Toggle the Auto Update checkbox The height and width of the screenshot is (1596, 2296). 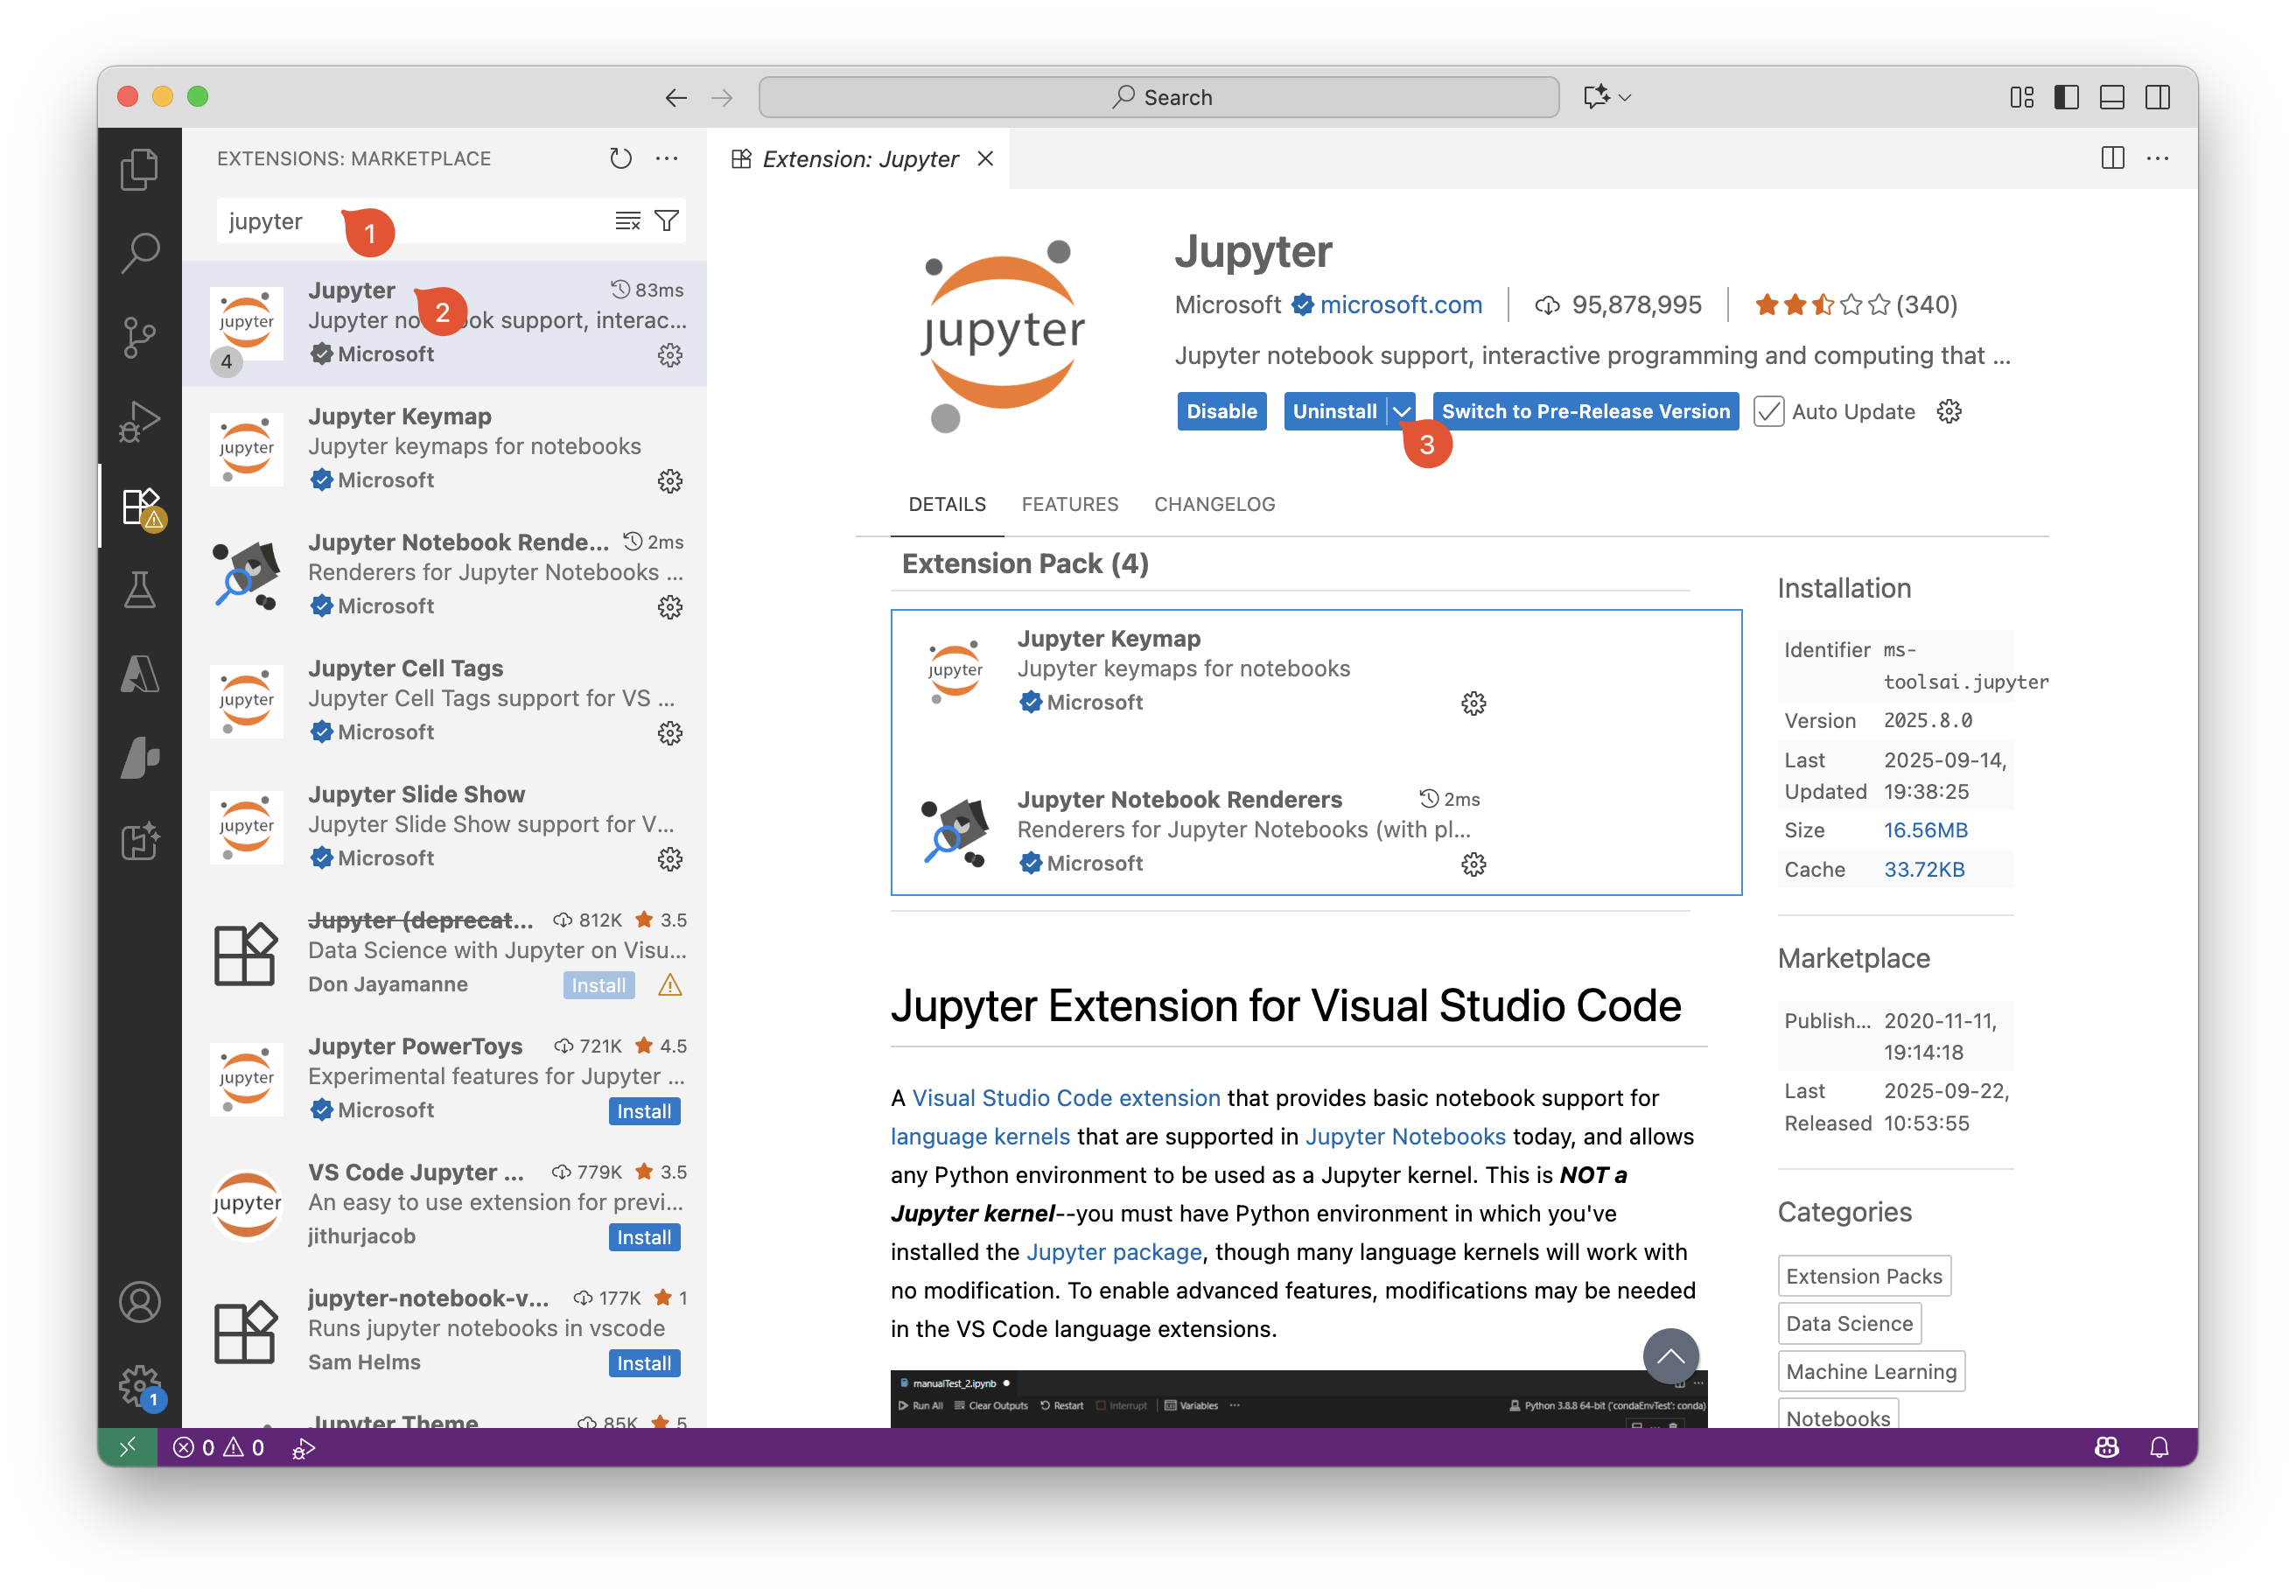pyautogui.click(x=1768, y=411)
